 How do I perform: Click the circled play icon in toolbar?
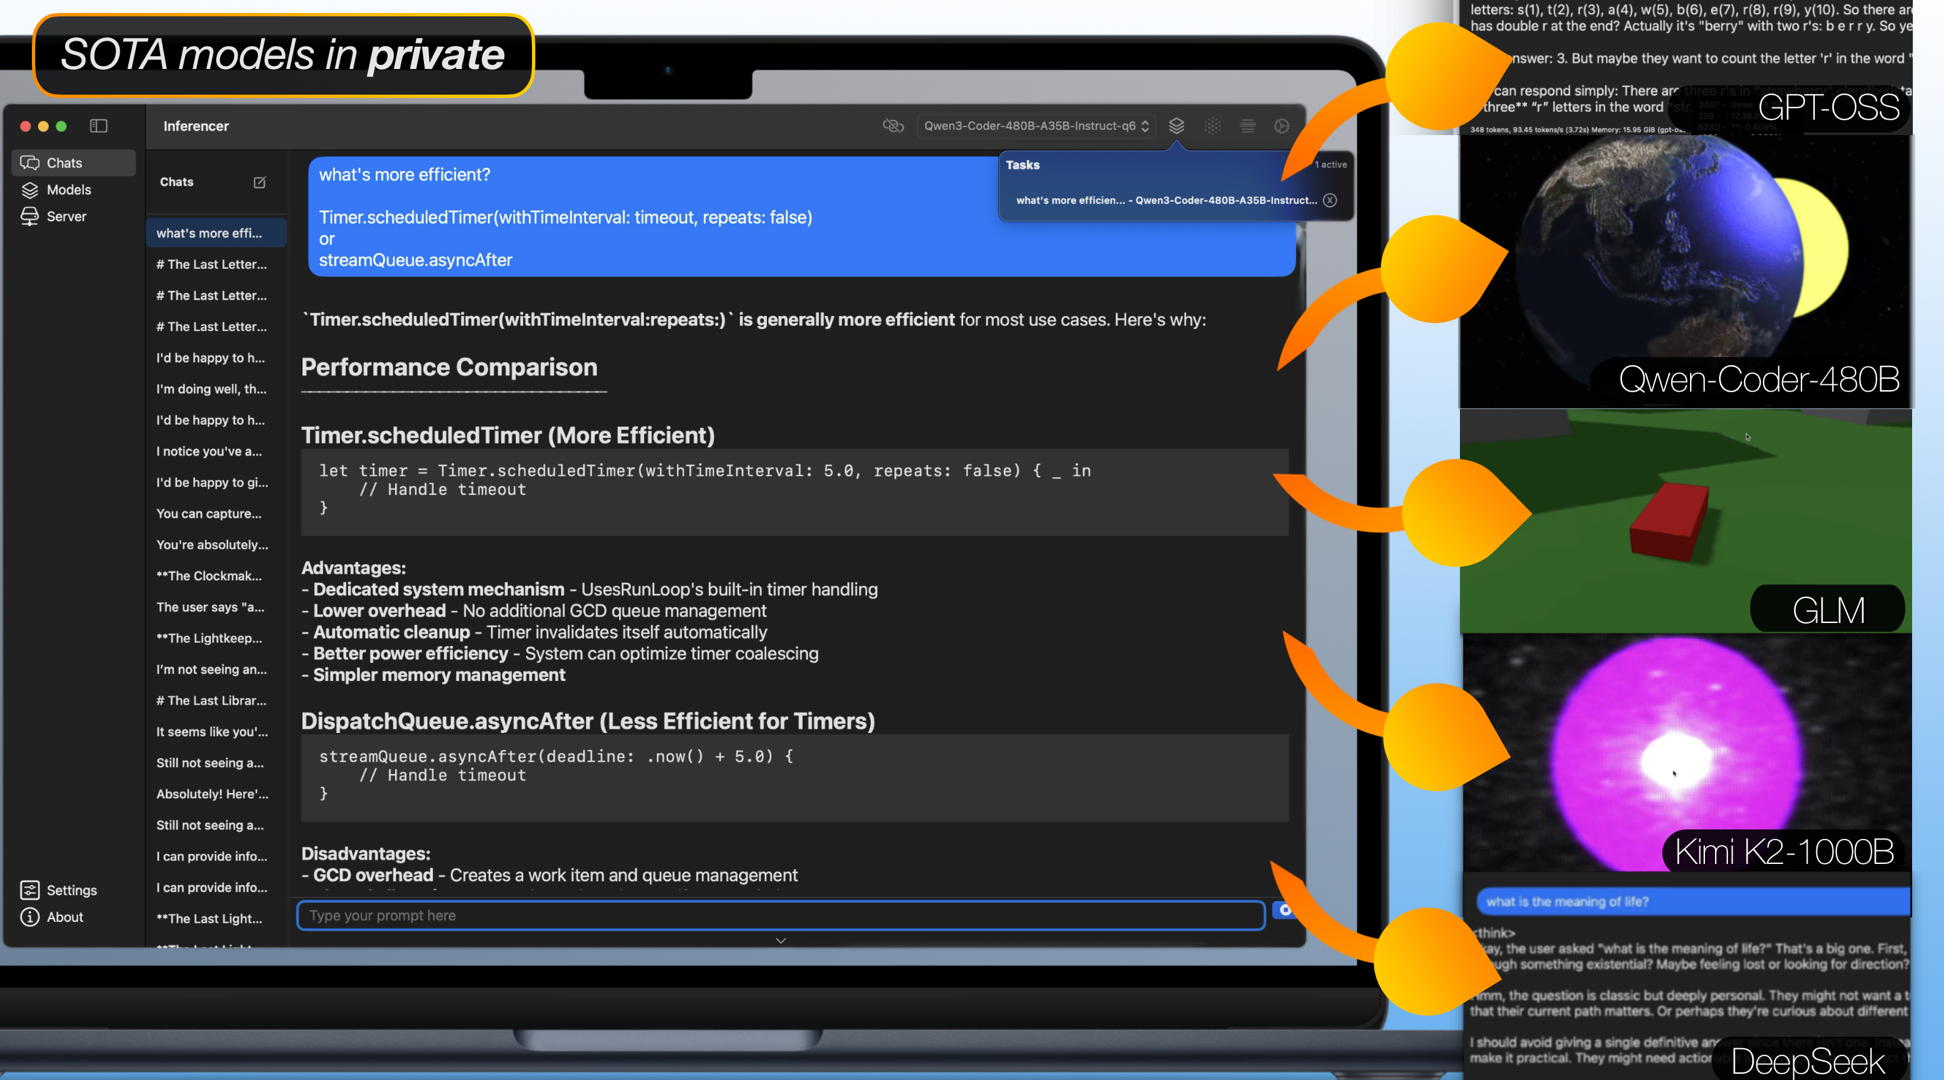[x=1282, y=126]
